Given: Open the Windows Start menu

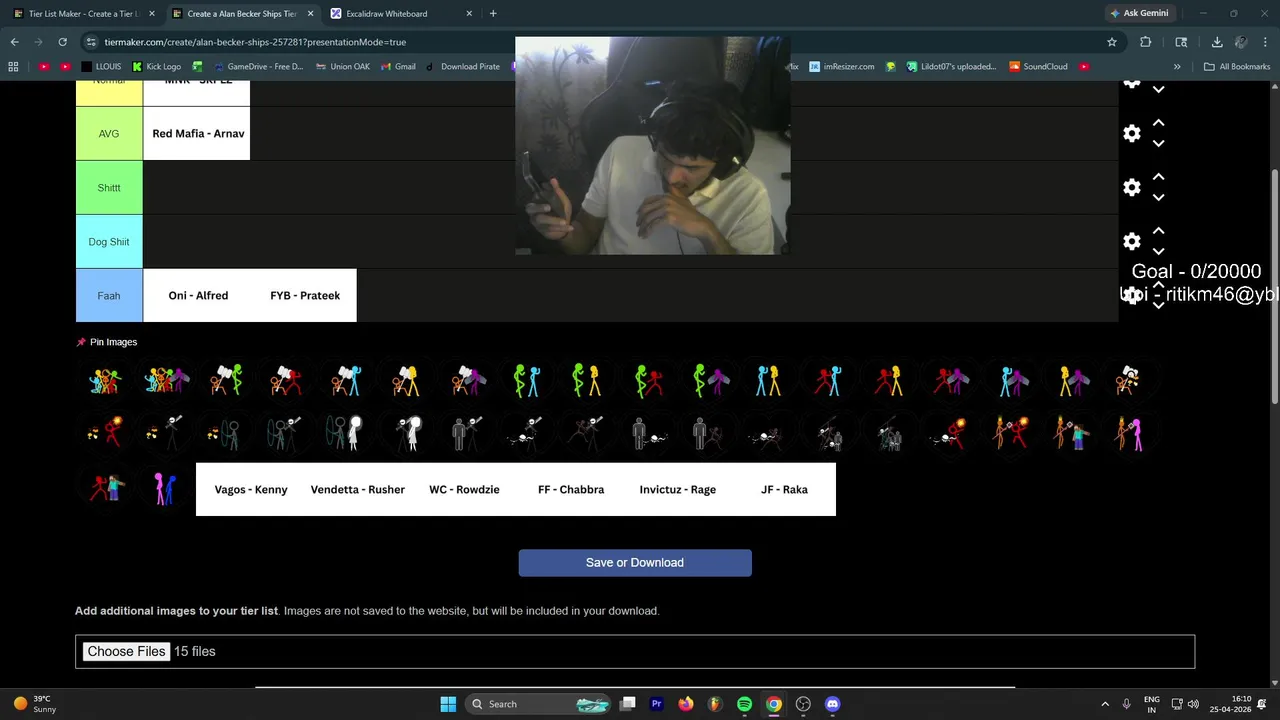Looking at the screenshot, I should [x=448, y=704].
